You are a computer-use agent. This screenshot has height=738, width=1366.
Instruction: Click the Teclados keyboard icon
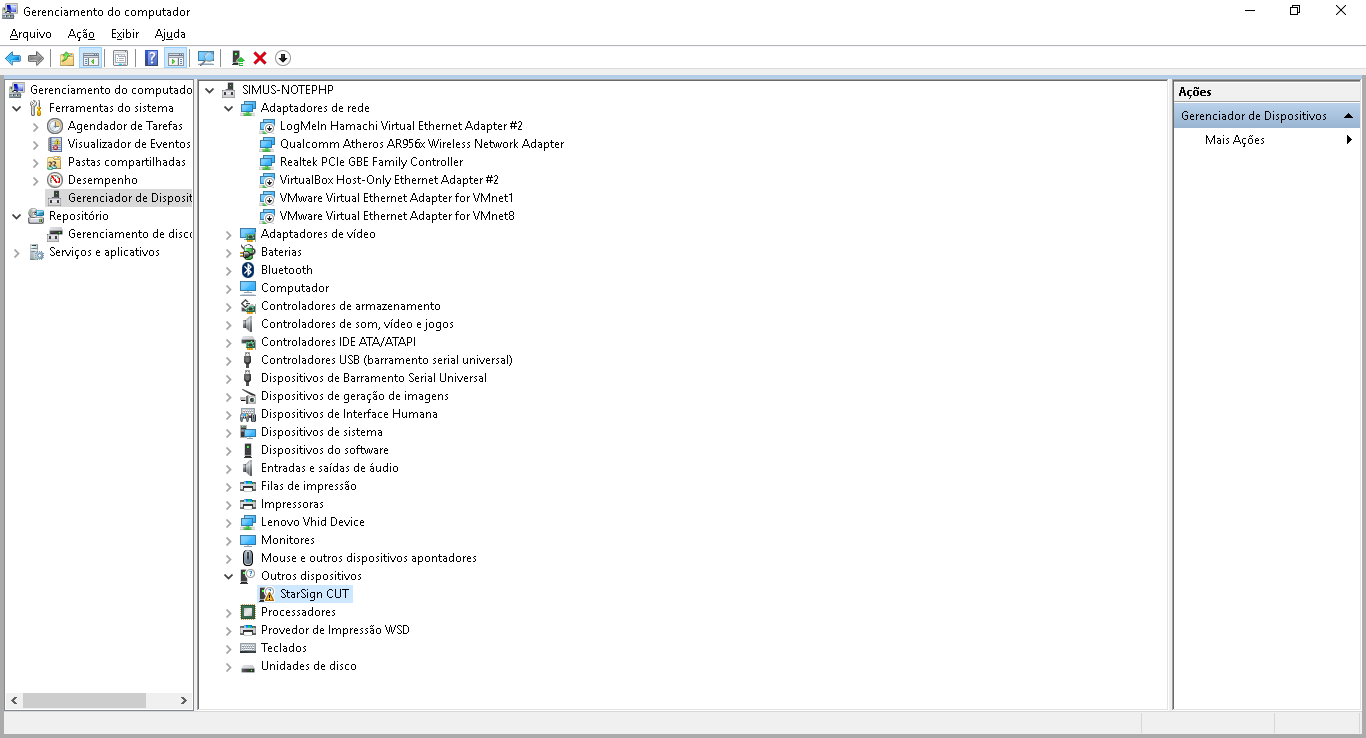[248, 648]
